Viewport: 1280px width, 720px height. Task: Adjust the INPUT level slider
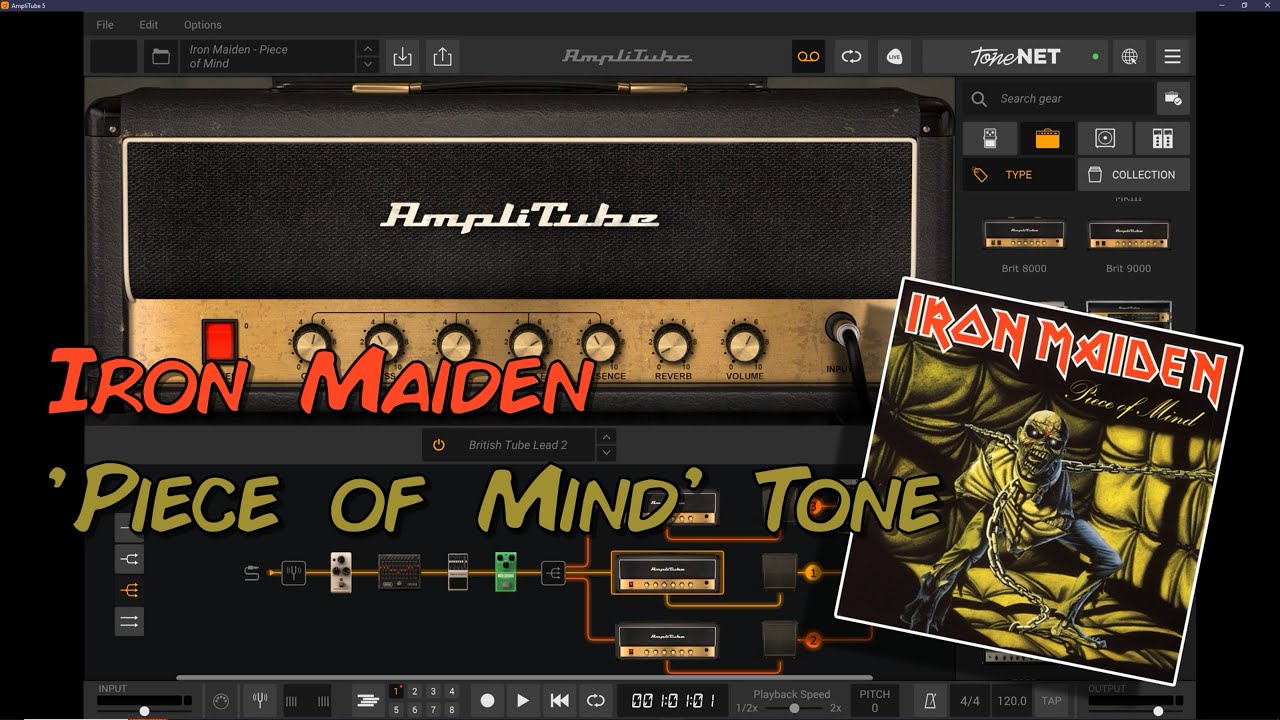click(144, 710)
